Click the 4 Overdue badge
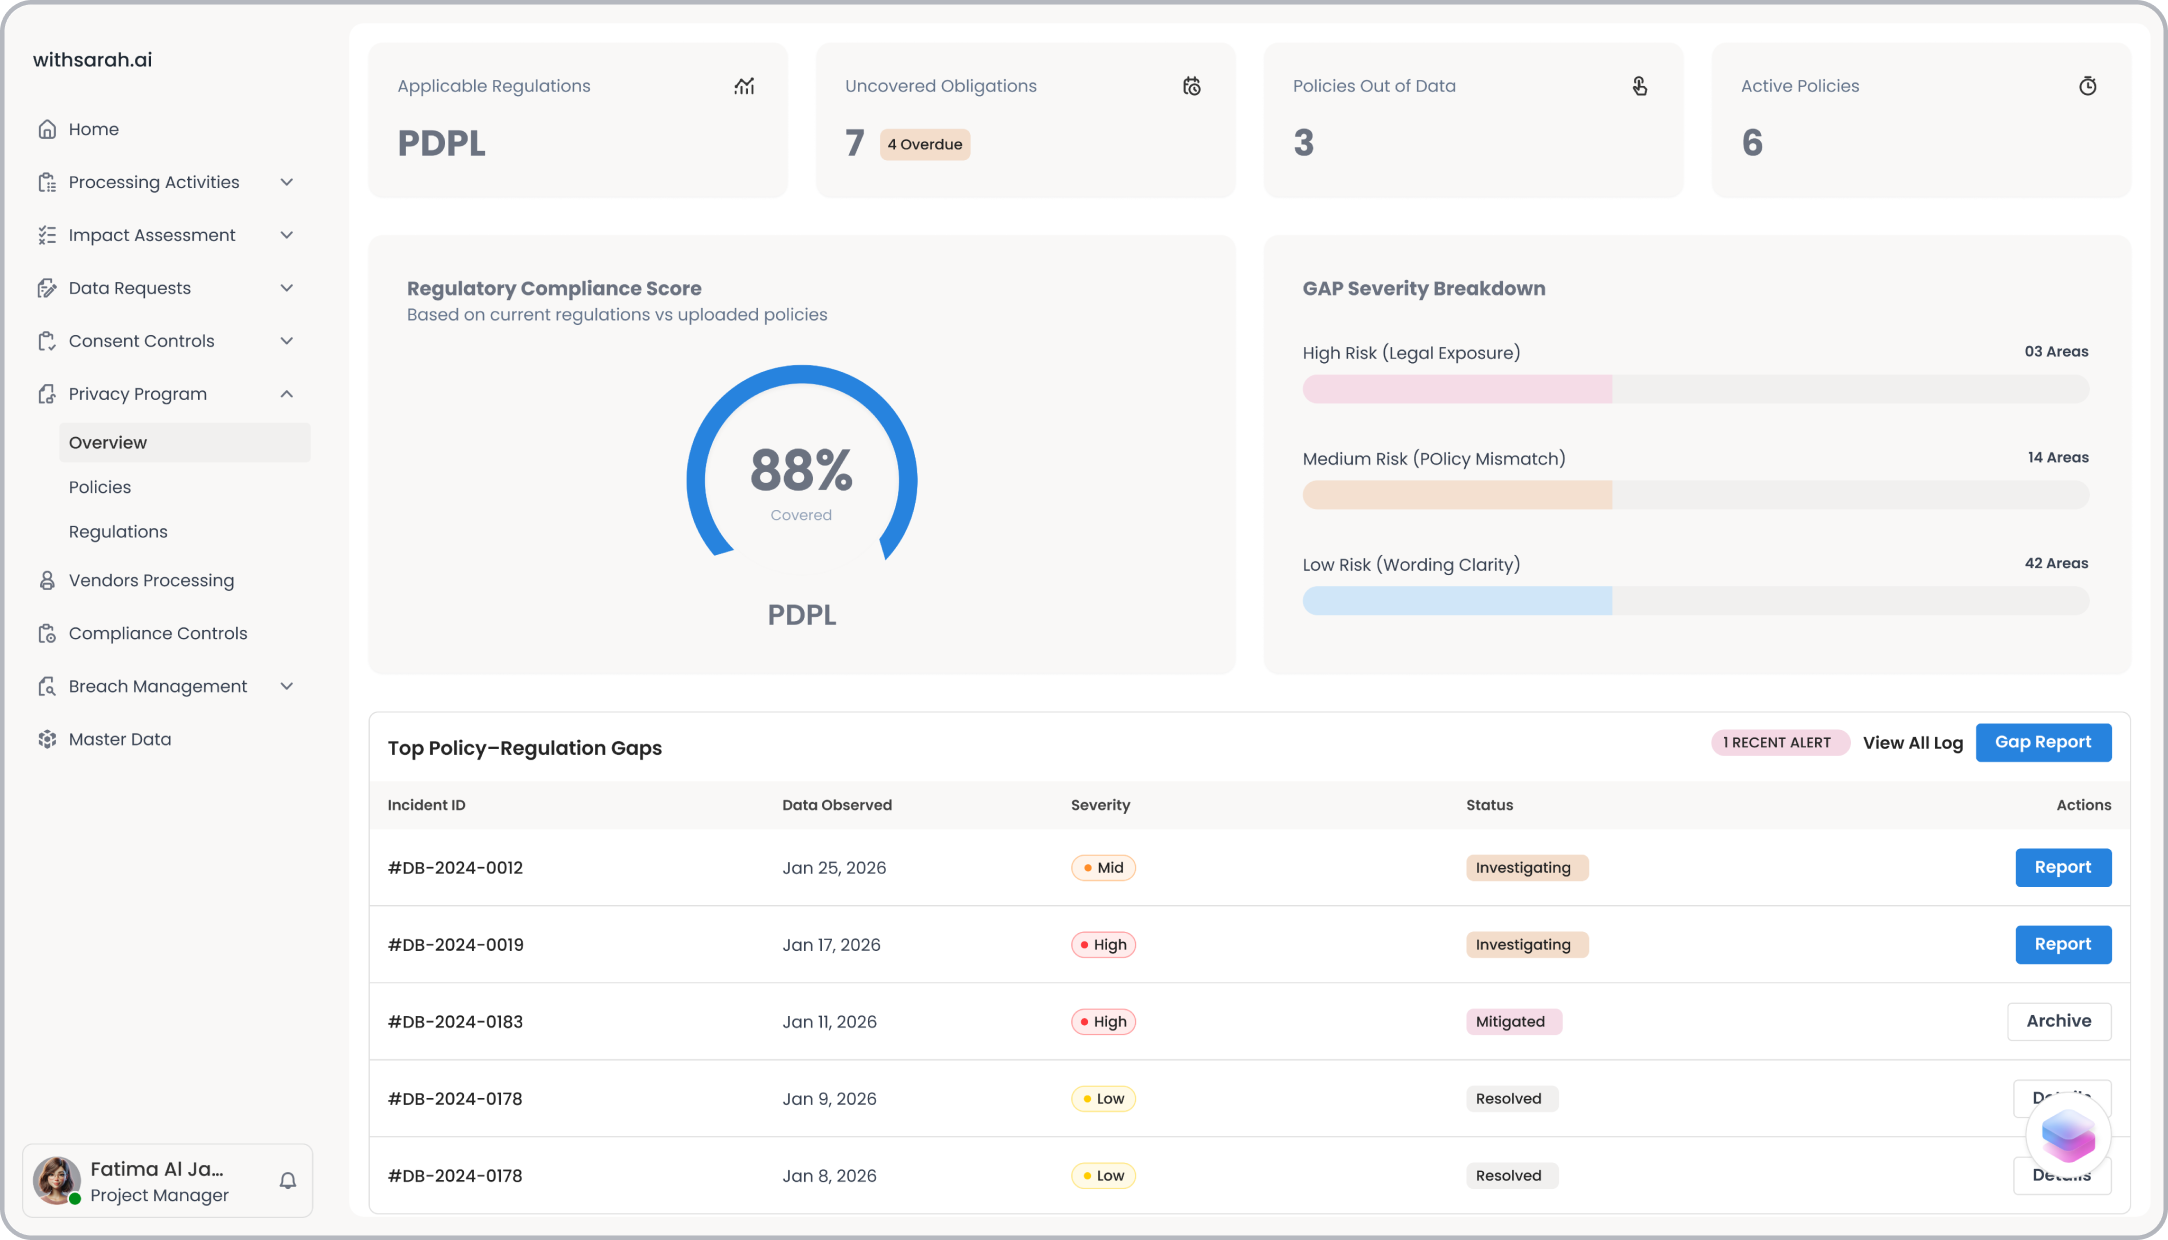 click(925, 144)
